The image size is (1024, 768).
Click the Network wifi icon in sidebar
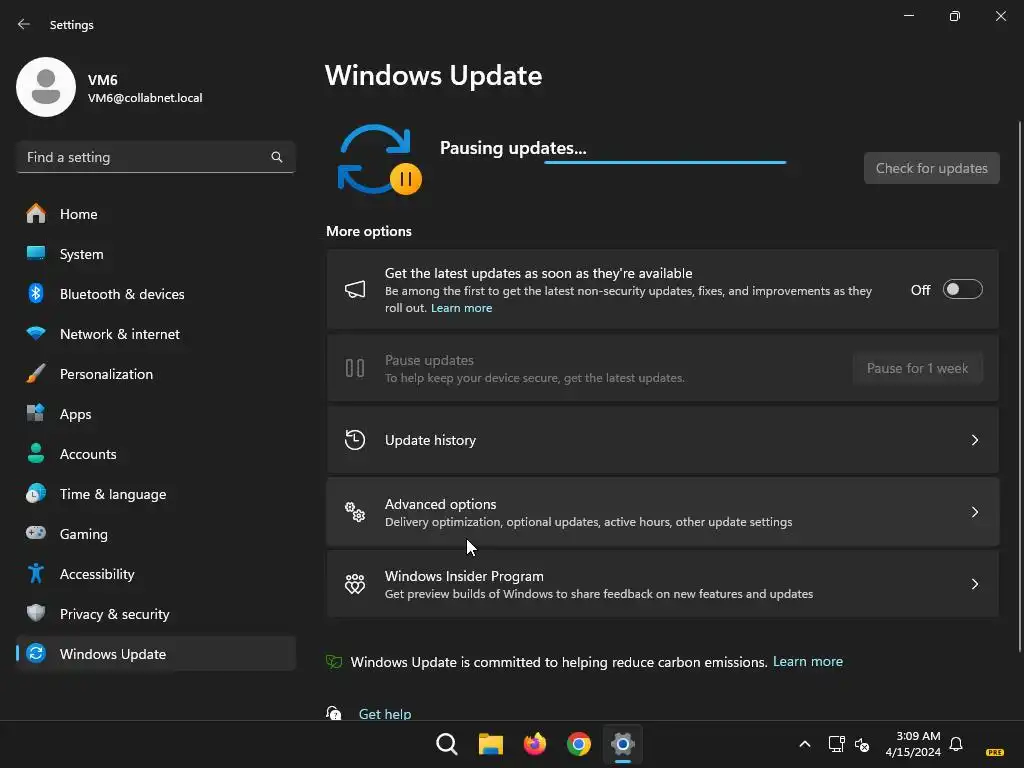pos(36,334)
